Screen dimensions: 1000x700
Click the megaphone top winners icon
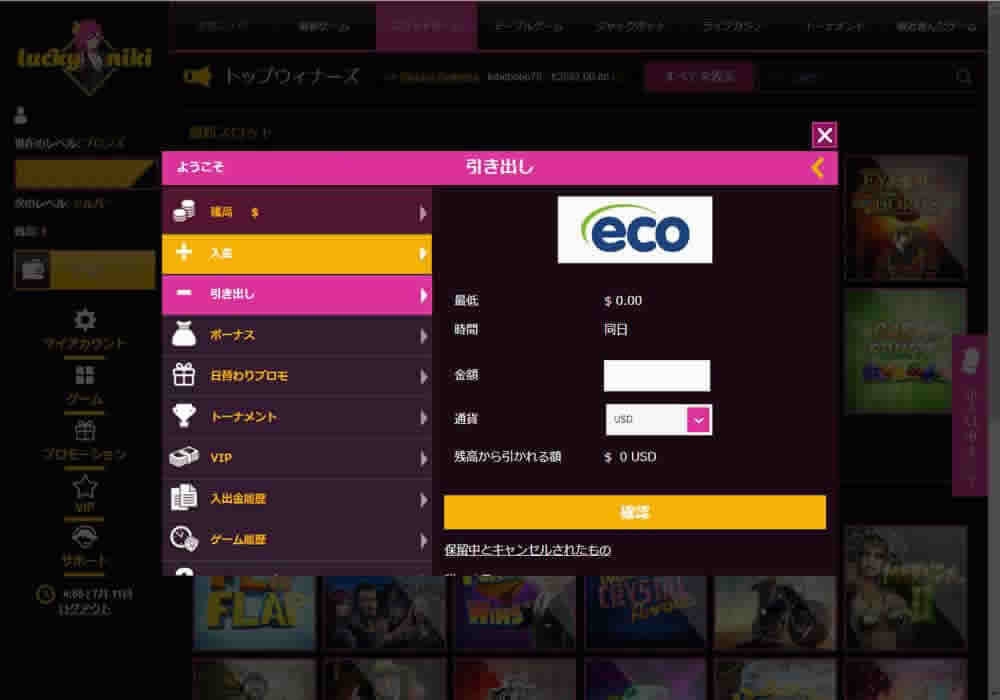(x=197, y=77)
